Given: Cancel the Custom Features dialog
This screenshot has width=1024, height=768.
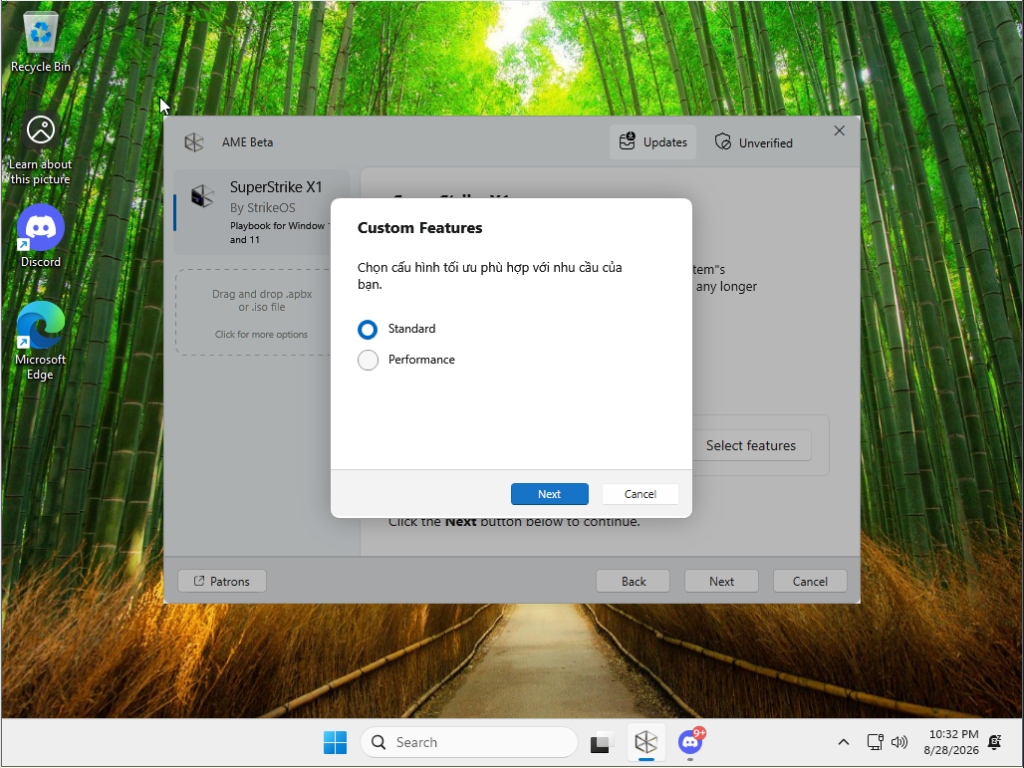Looking at the screenshot, I should [639, 494].
